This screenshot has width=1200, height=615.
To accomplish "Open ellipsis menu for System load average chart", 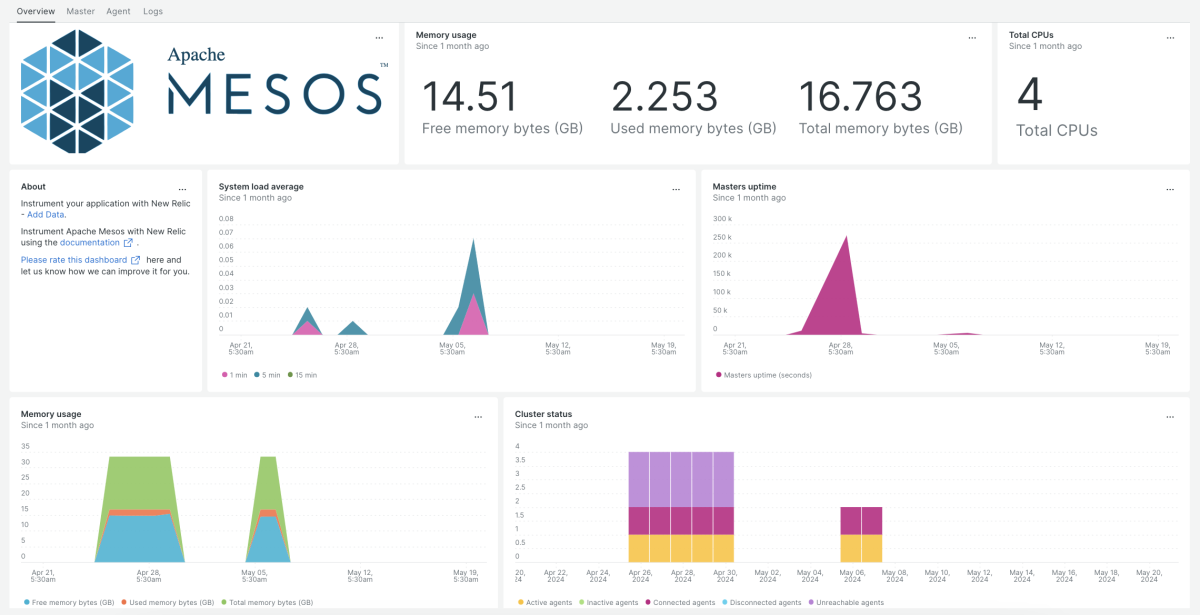I will coord(676,188).
